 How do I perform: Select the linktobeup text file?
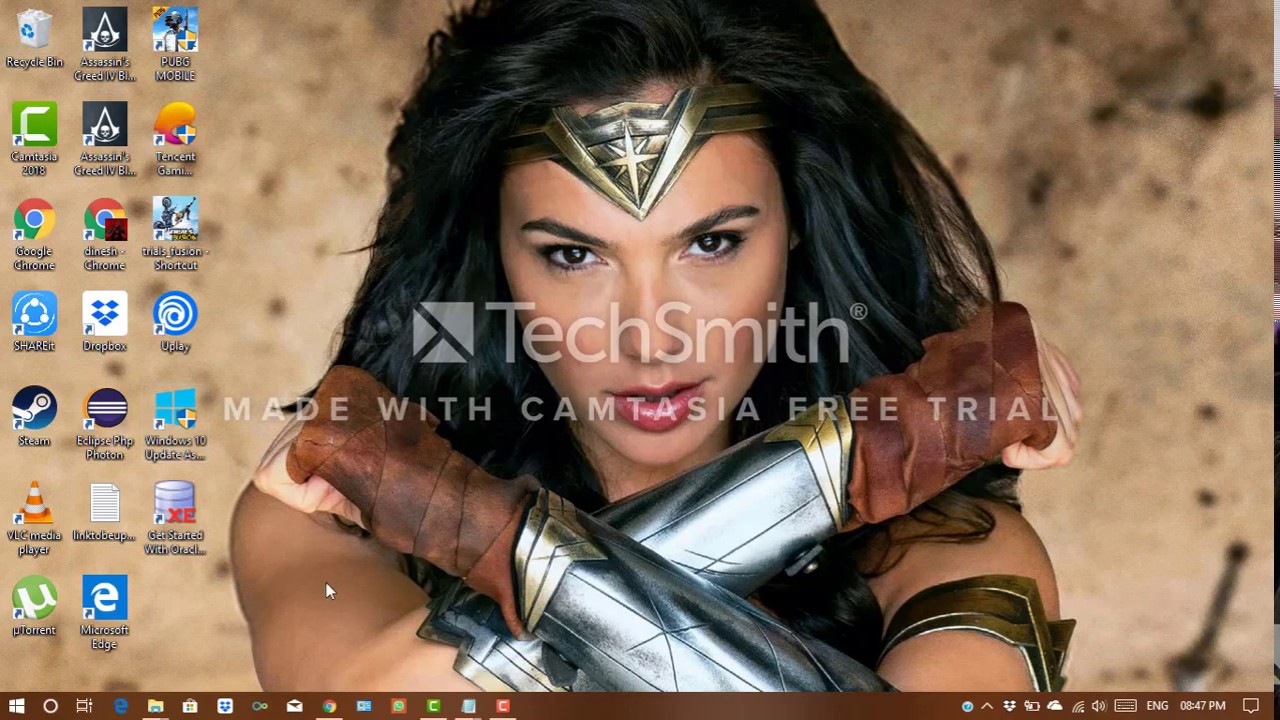105,512
